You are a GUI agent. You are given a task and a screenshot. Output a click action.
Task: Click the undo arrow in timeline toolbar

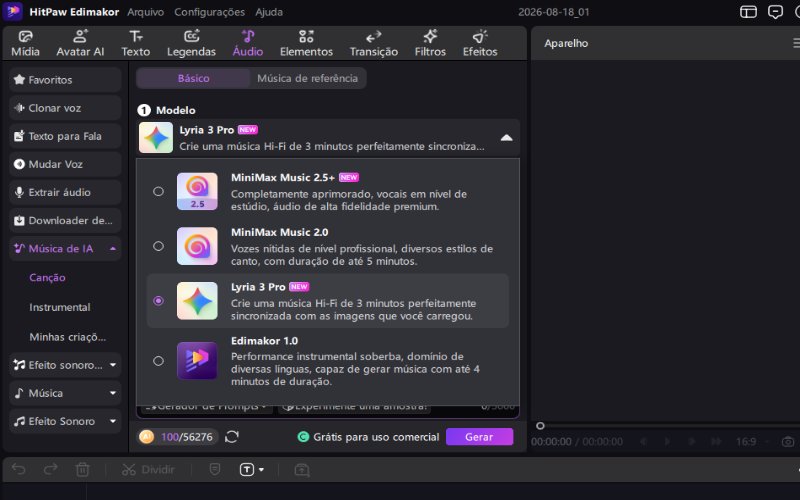(19, 469)
